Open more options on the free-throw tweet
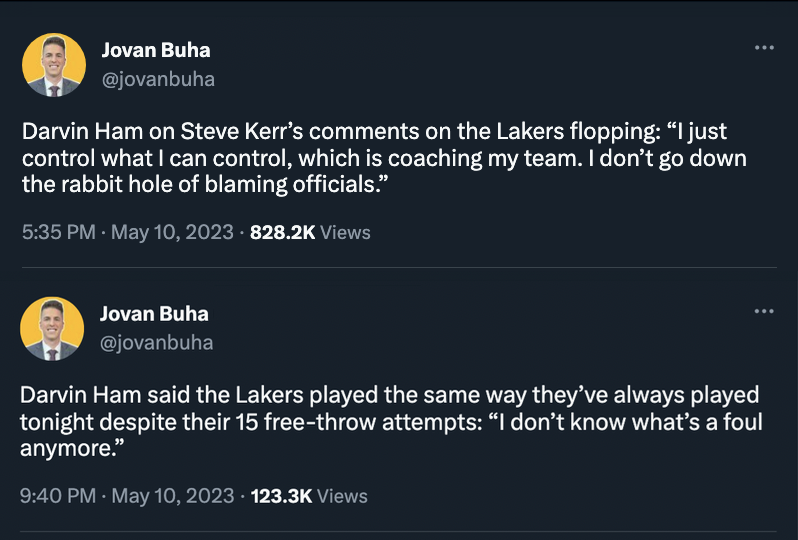This screenshot has height=540, width=798. pos(764,311)
